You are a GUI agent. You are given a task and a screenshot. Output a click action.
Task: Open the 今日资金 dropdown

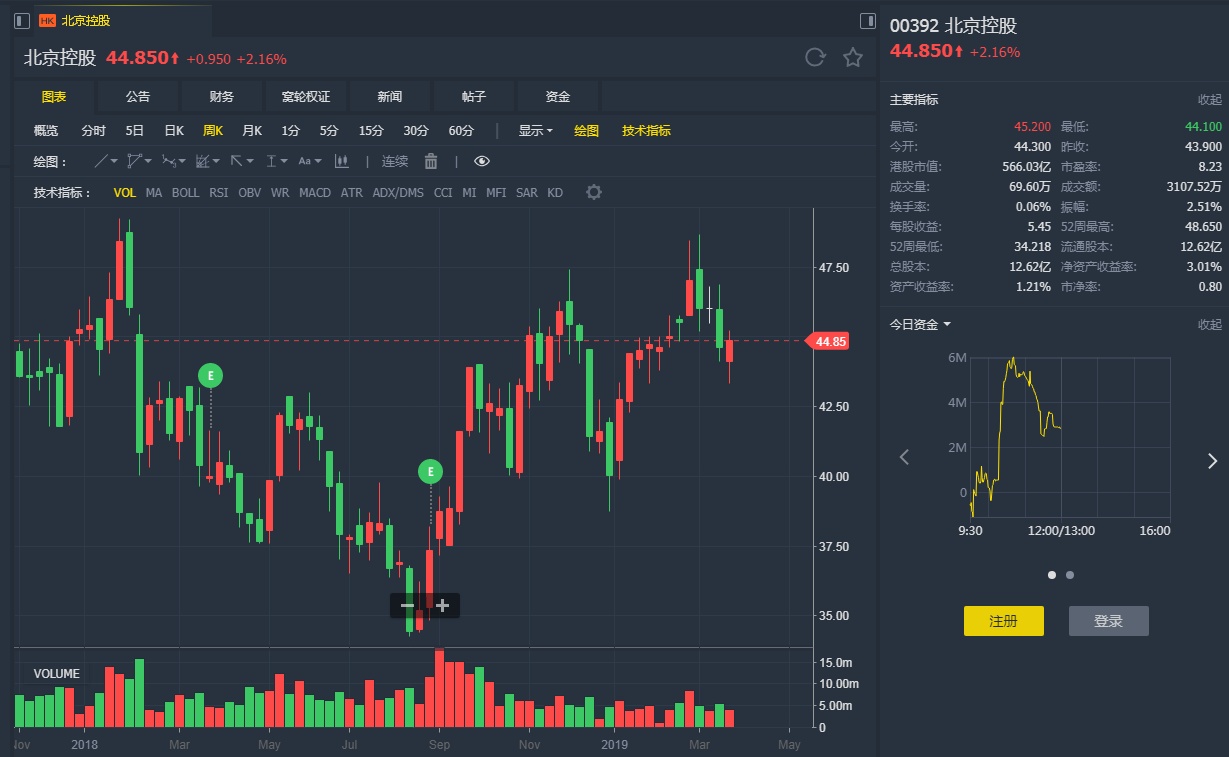tap(920, 324)
